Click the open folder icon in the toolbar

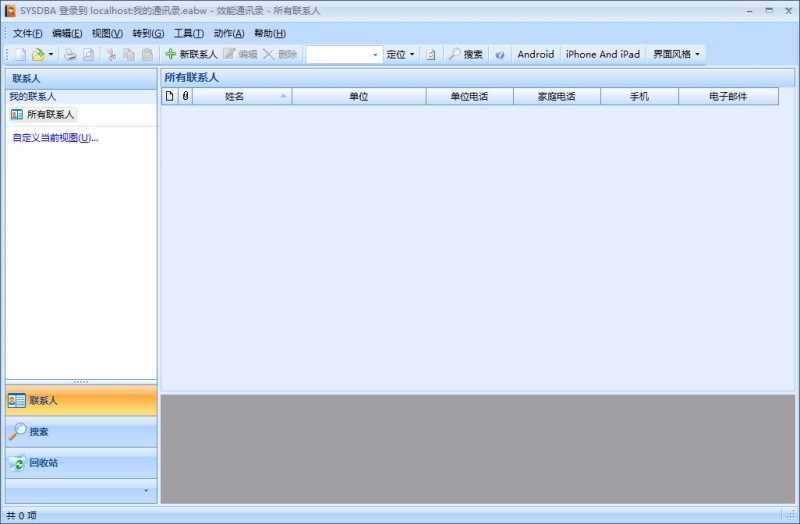37,54
